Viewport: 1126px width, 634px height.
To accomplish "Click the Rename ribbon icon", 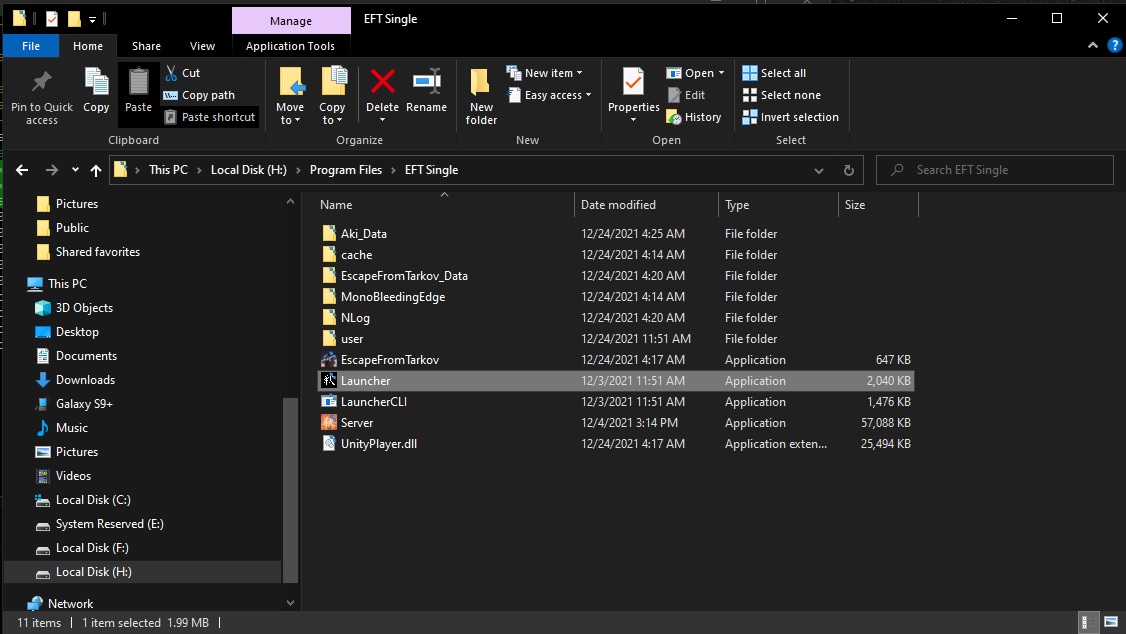I will pos(427,81).
